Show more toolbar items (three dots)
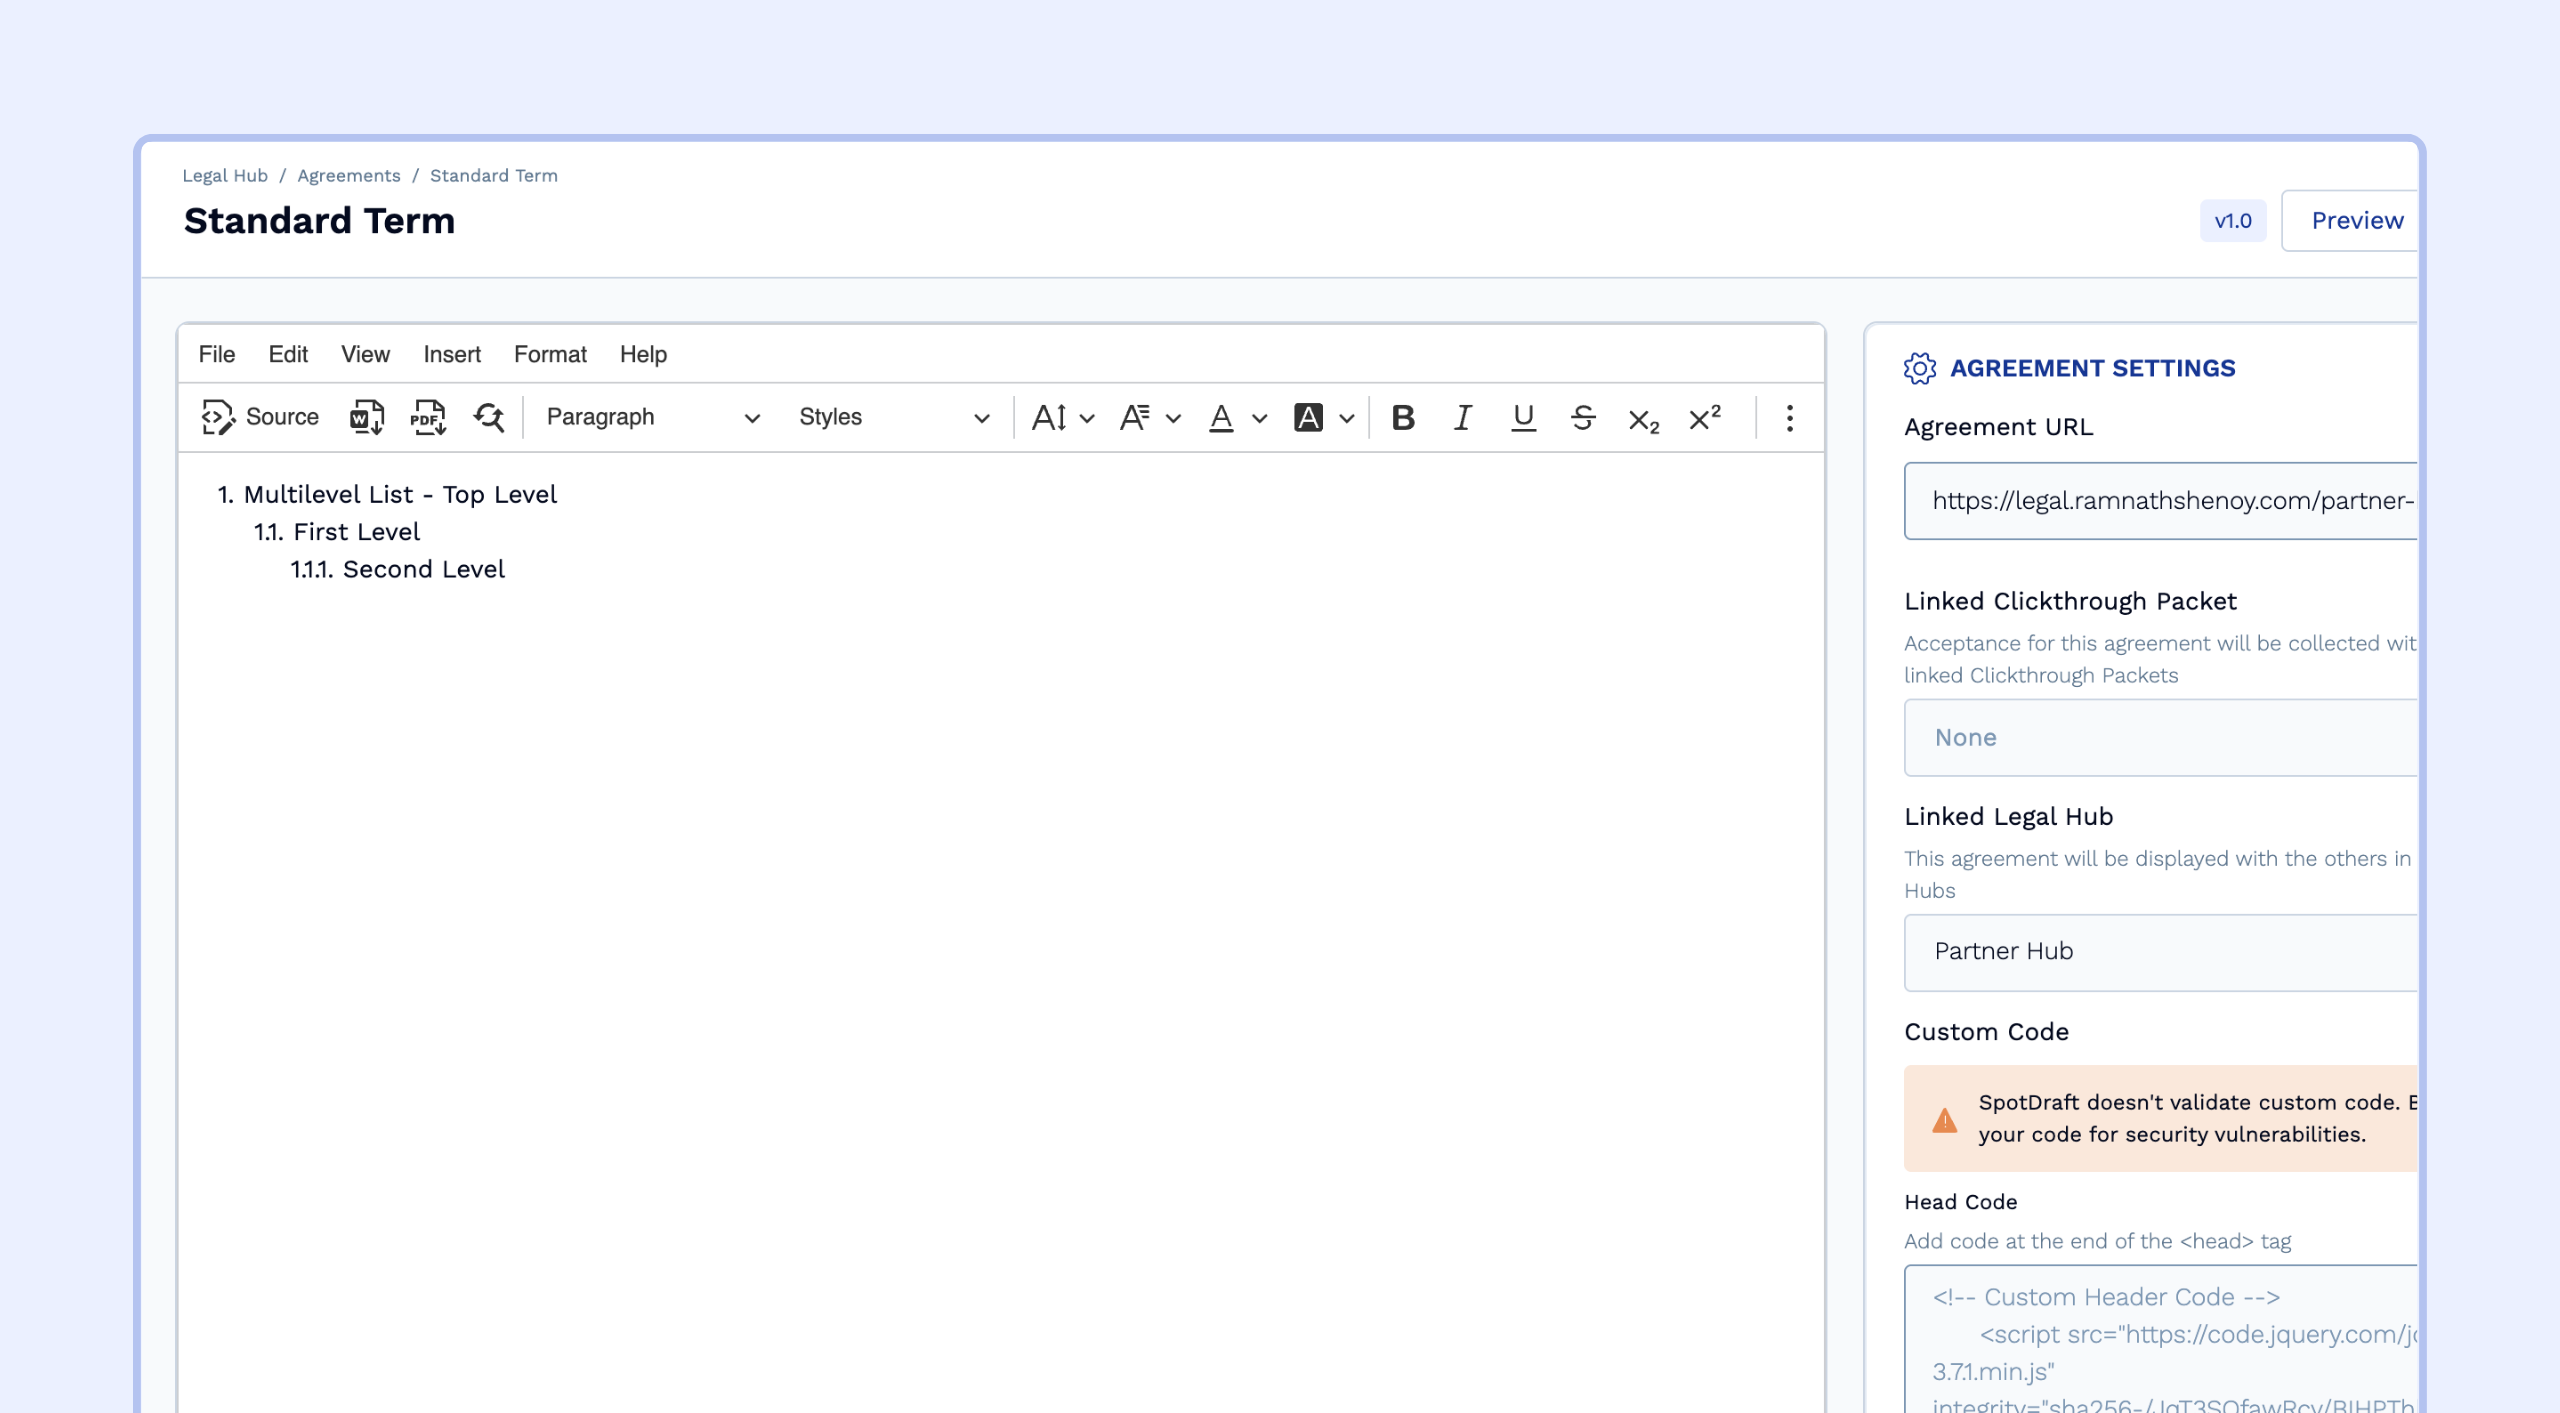Image resolution: width=2560 pixels, height=1413 pixels. tap(1789, 417)
